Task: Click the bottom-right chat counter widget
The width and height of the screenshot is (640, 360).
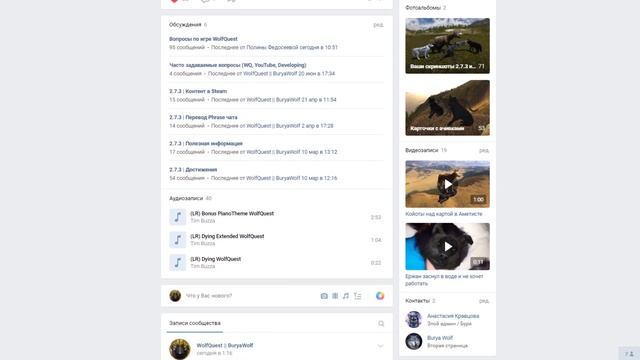Action: click(629, 353)
